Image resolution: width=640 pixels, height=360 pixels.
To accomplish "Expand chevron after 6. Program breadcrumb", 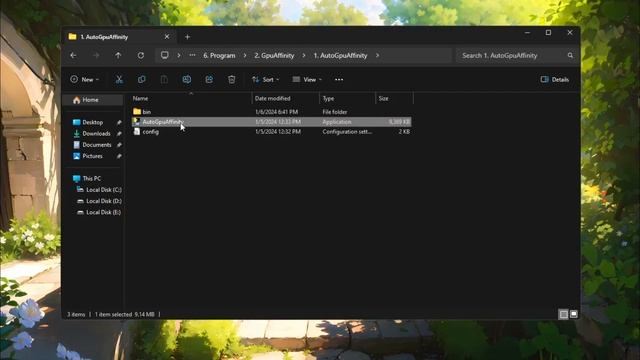I will [245, 56].
